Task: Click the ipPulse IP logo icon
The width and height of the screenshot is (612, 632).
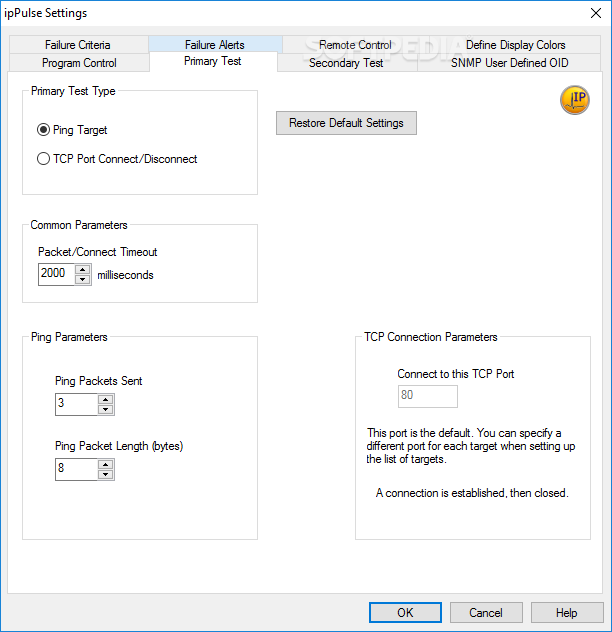Action: click(575, 100)
